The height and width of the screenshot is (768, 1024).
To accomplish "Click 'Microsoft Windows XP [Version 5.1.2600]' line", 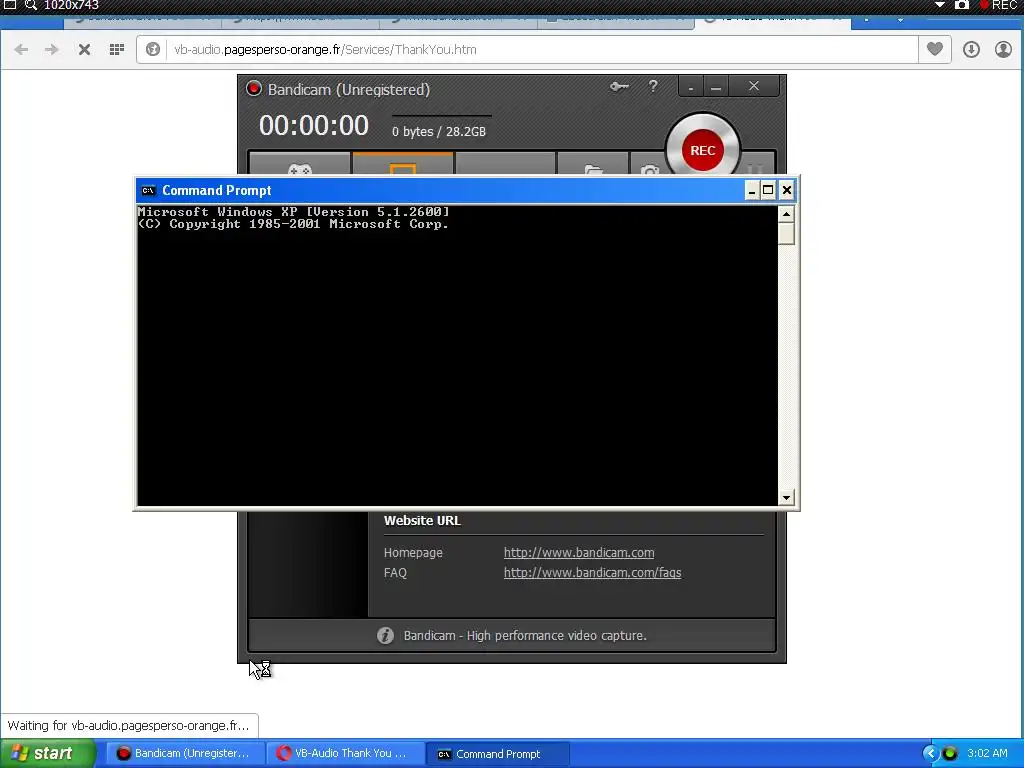I will click(x=293, y=212).
